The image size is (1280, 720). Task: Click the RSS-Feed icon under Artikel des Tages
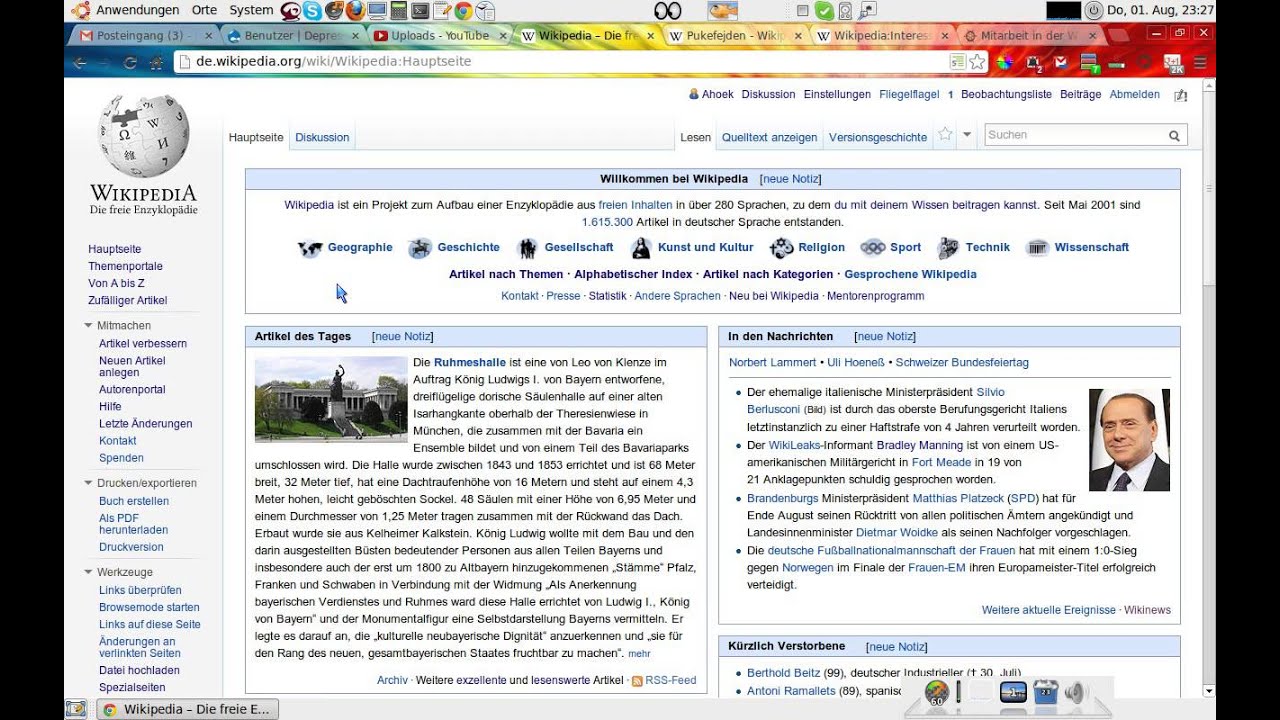637,681
